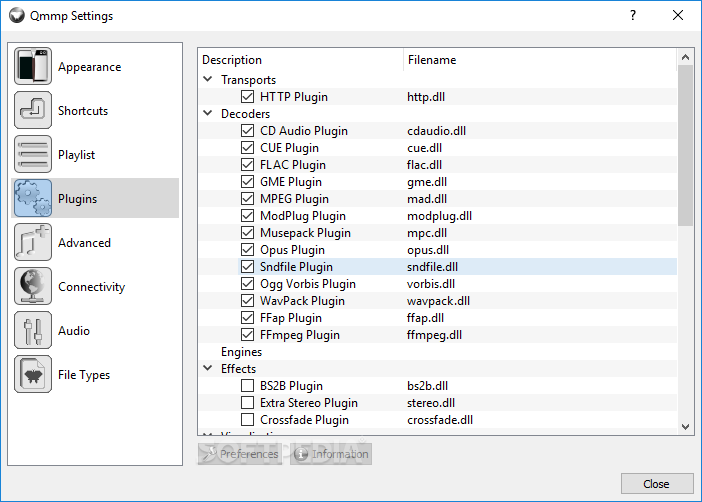This screenshot has width=702, height=502.
Task: Select the mad.dll filename cell
Action: coord(427,199)
